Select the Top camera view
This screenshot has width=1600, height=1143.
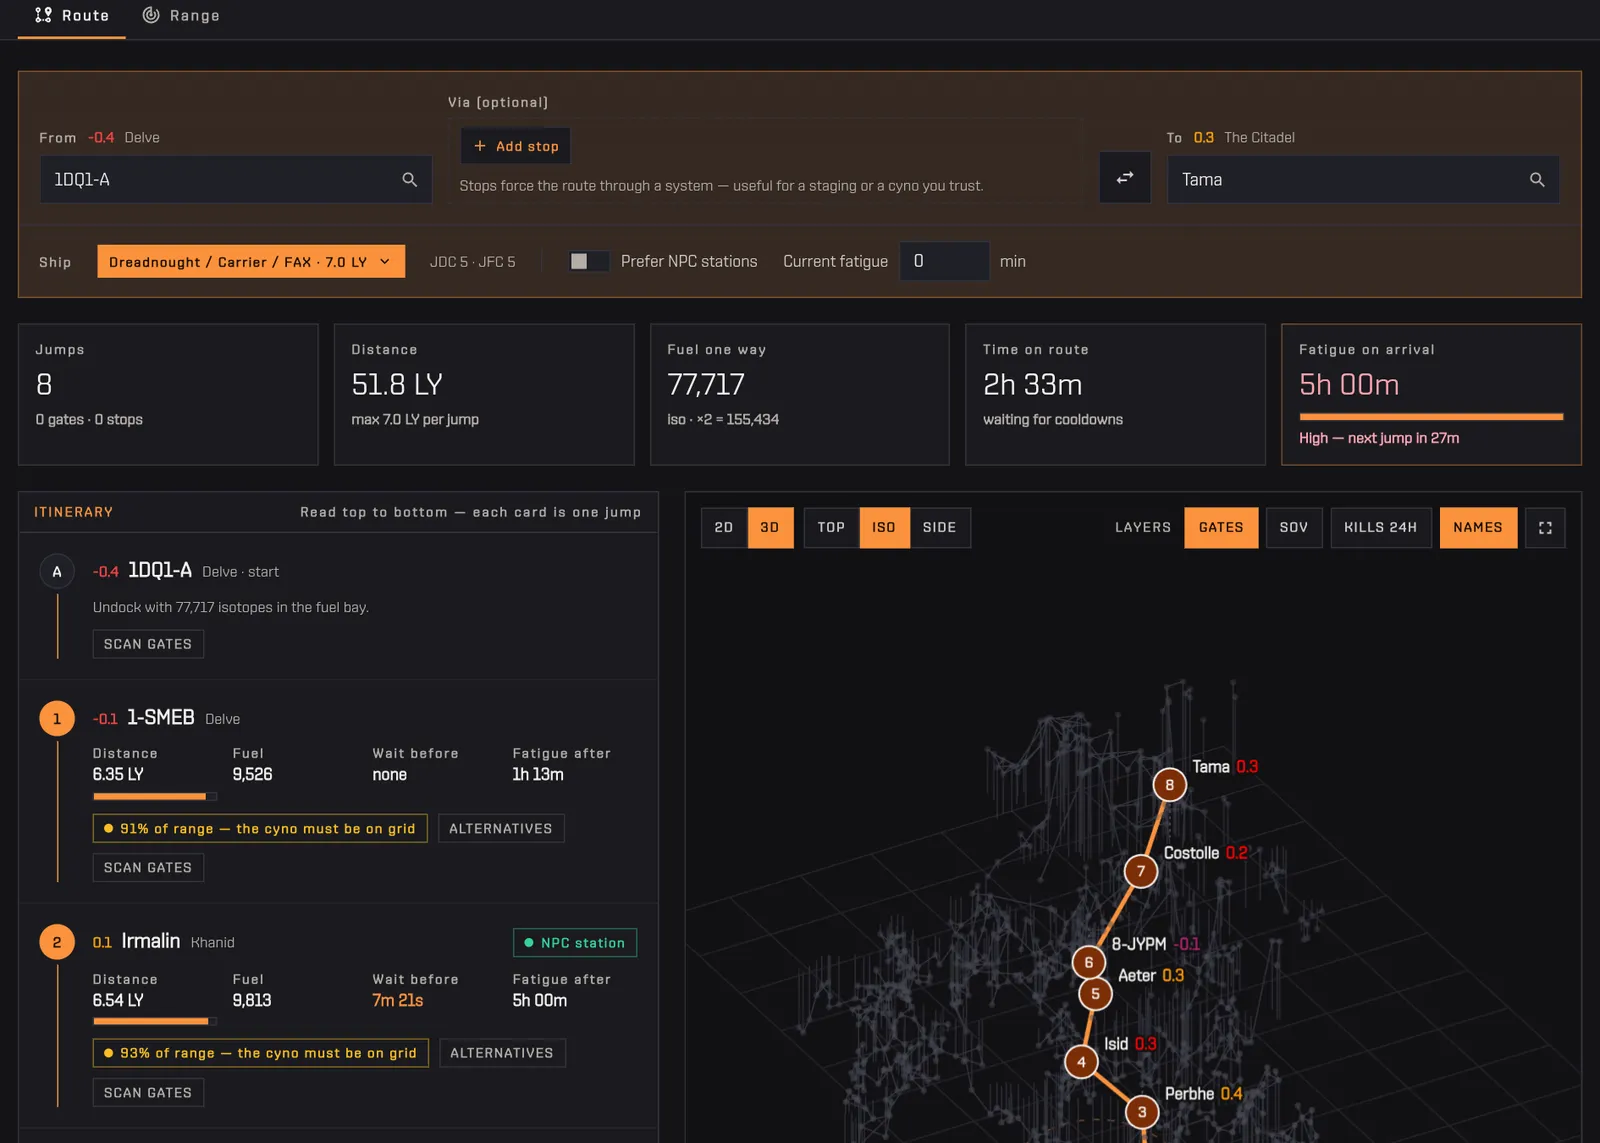click(x=831, y=528)
